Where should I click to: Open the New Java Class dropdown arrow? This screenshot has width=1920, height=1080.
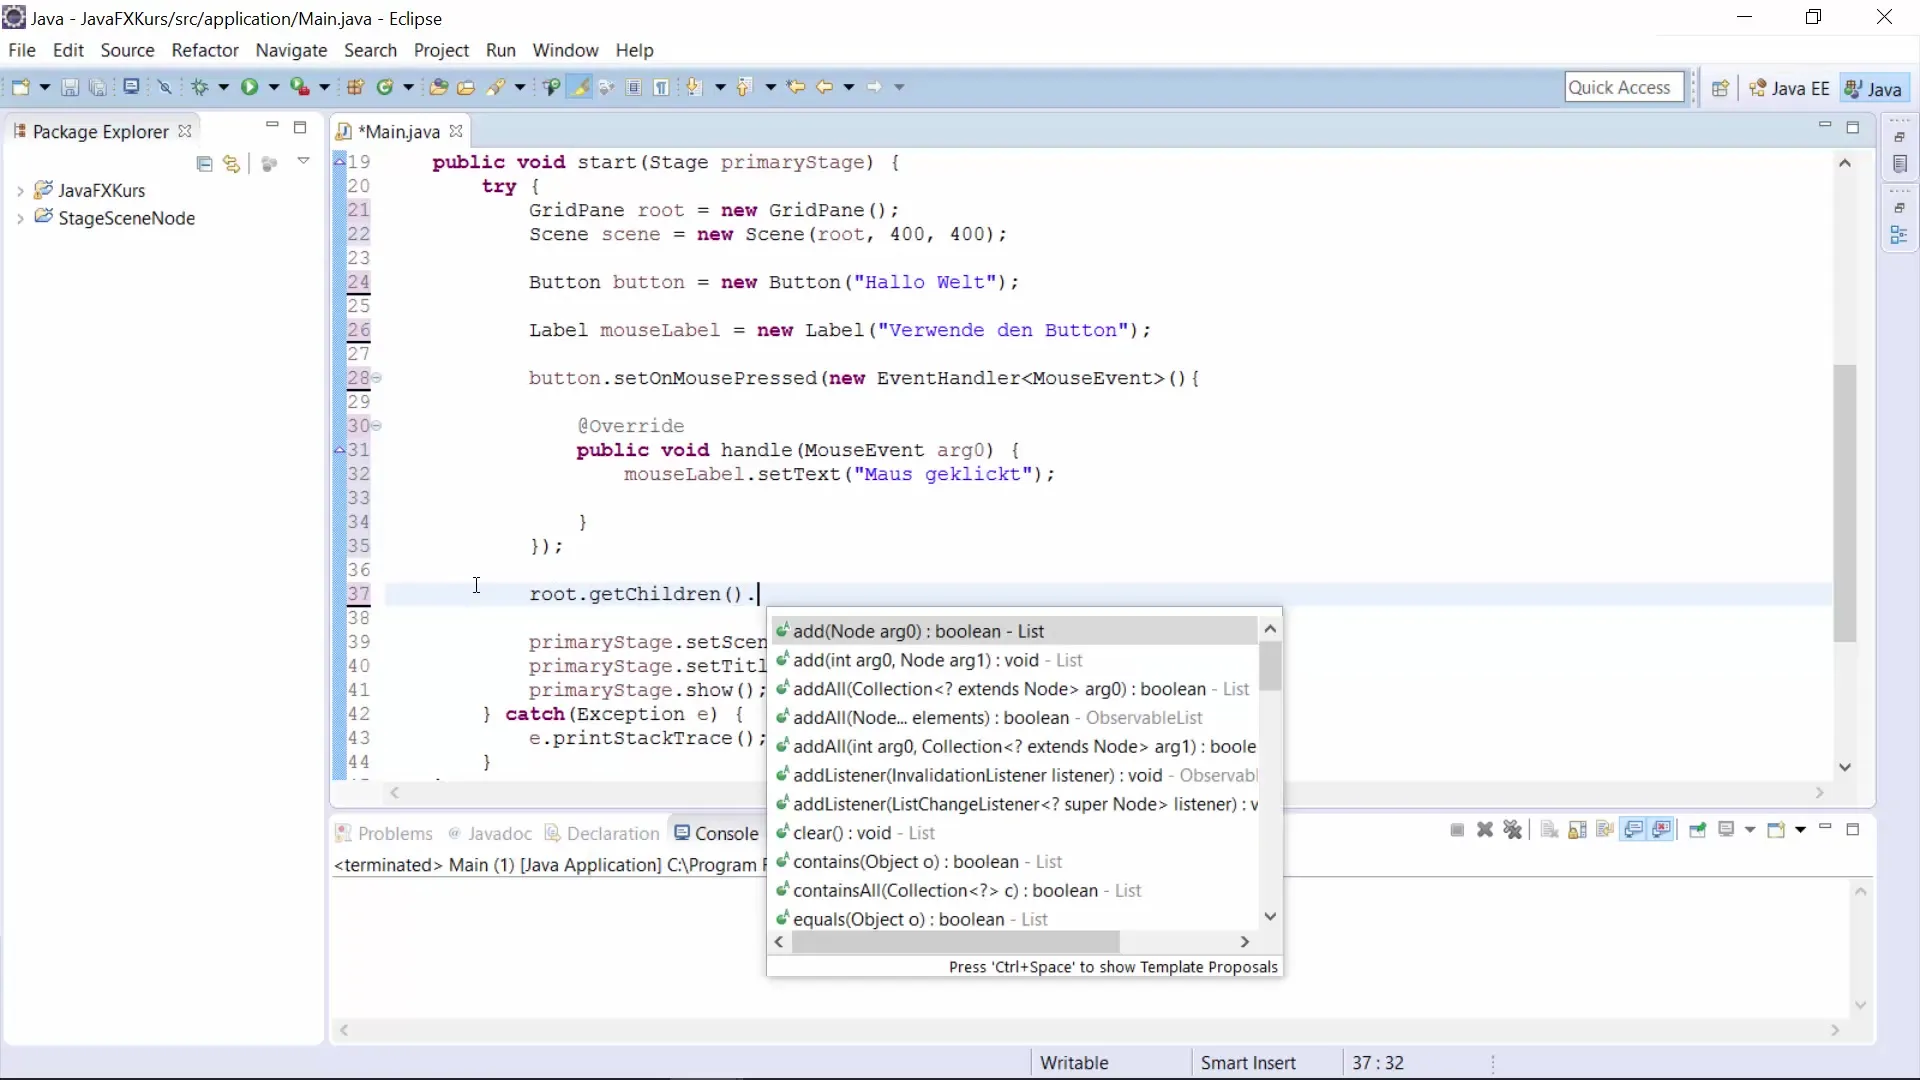(408, 87)
